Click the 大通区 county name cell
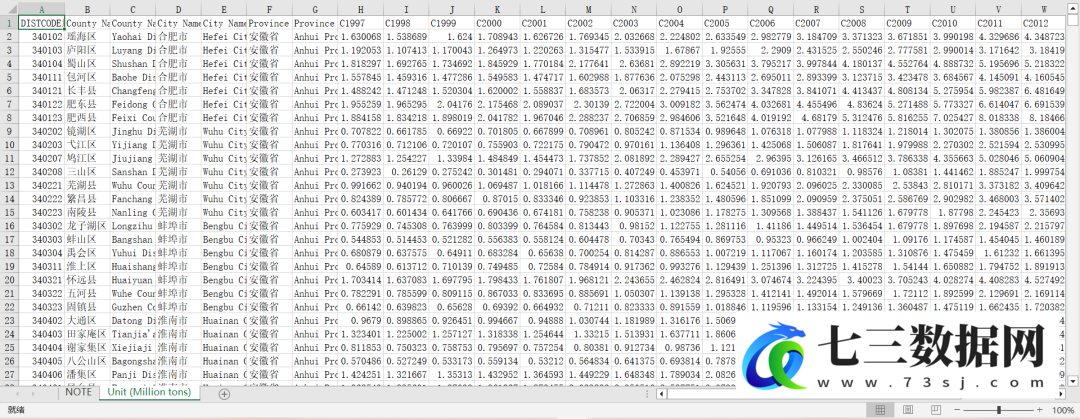The width and height of the screenshot is (1080, 419). click(87, 320)
